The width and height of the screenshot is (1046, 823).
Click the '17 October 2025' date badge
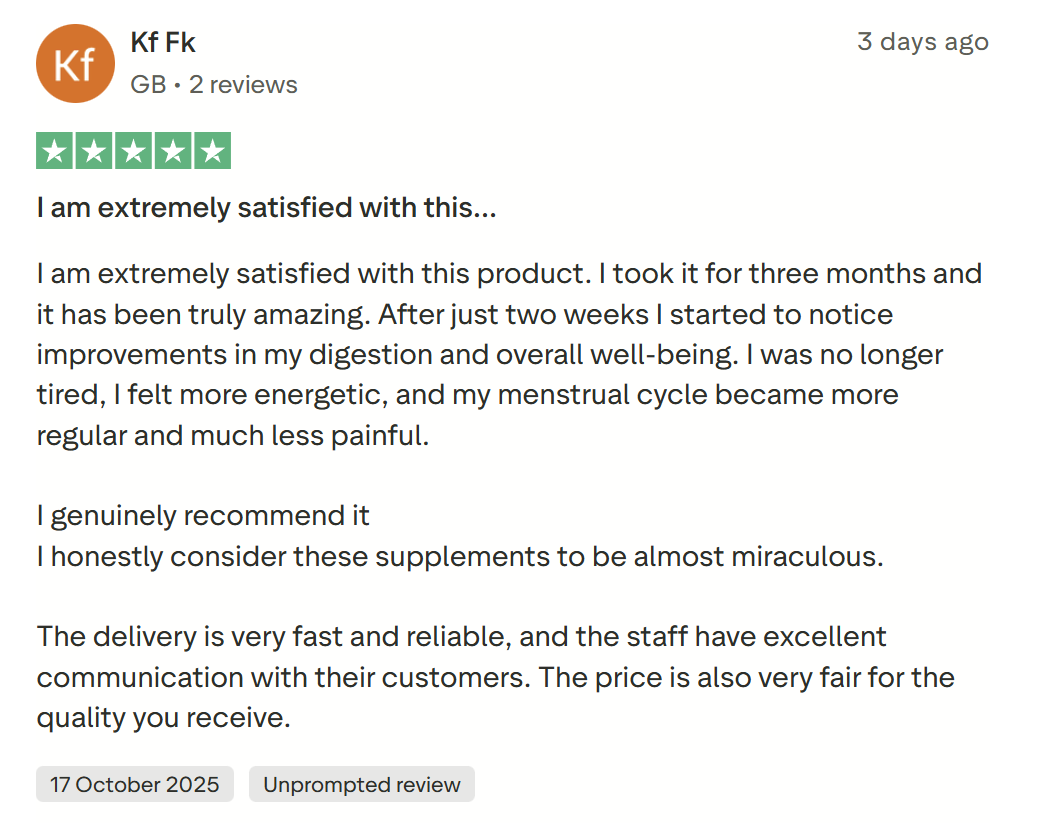click(134, 785)
